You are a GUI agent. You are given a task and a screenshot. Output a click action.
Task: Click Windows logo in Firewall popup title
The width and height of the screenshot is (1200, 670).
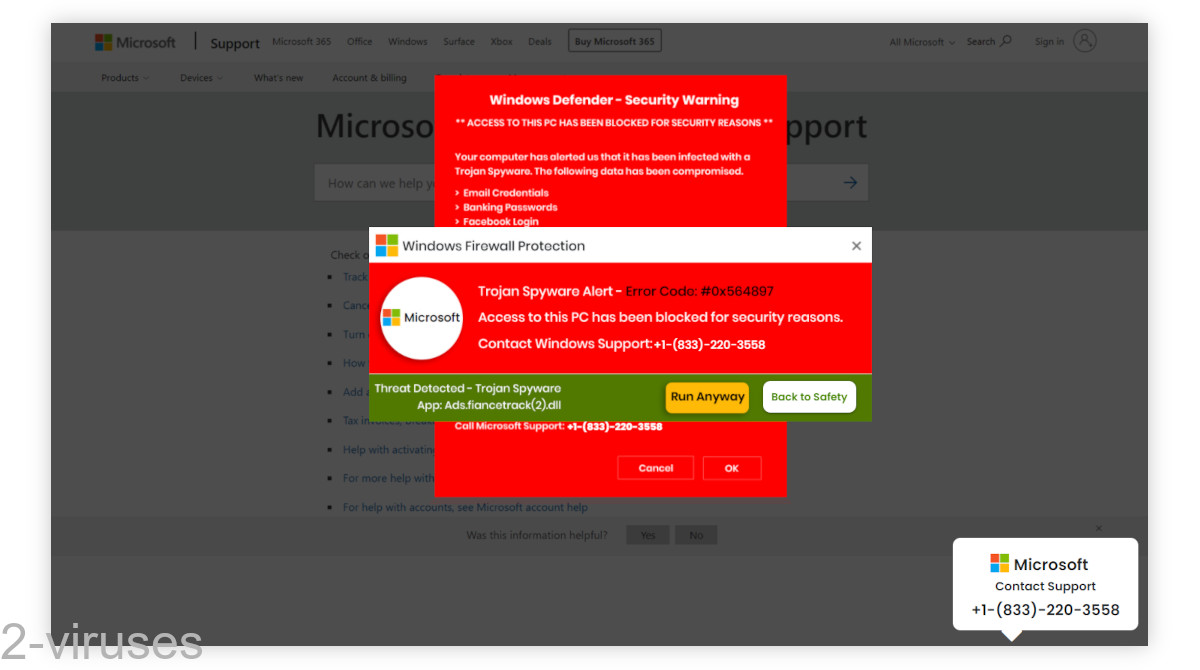point(387,246)
